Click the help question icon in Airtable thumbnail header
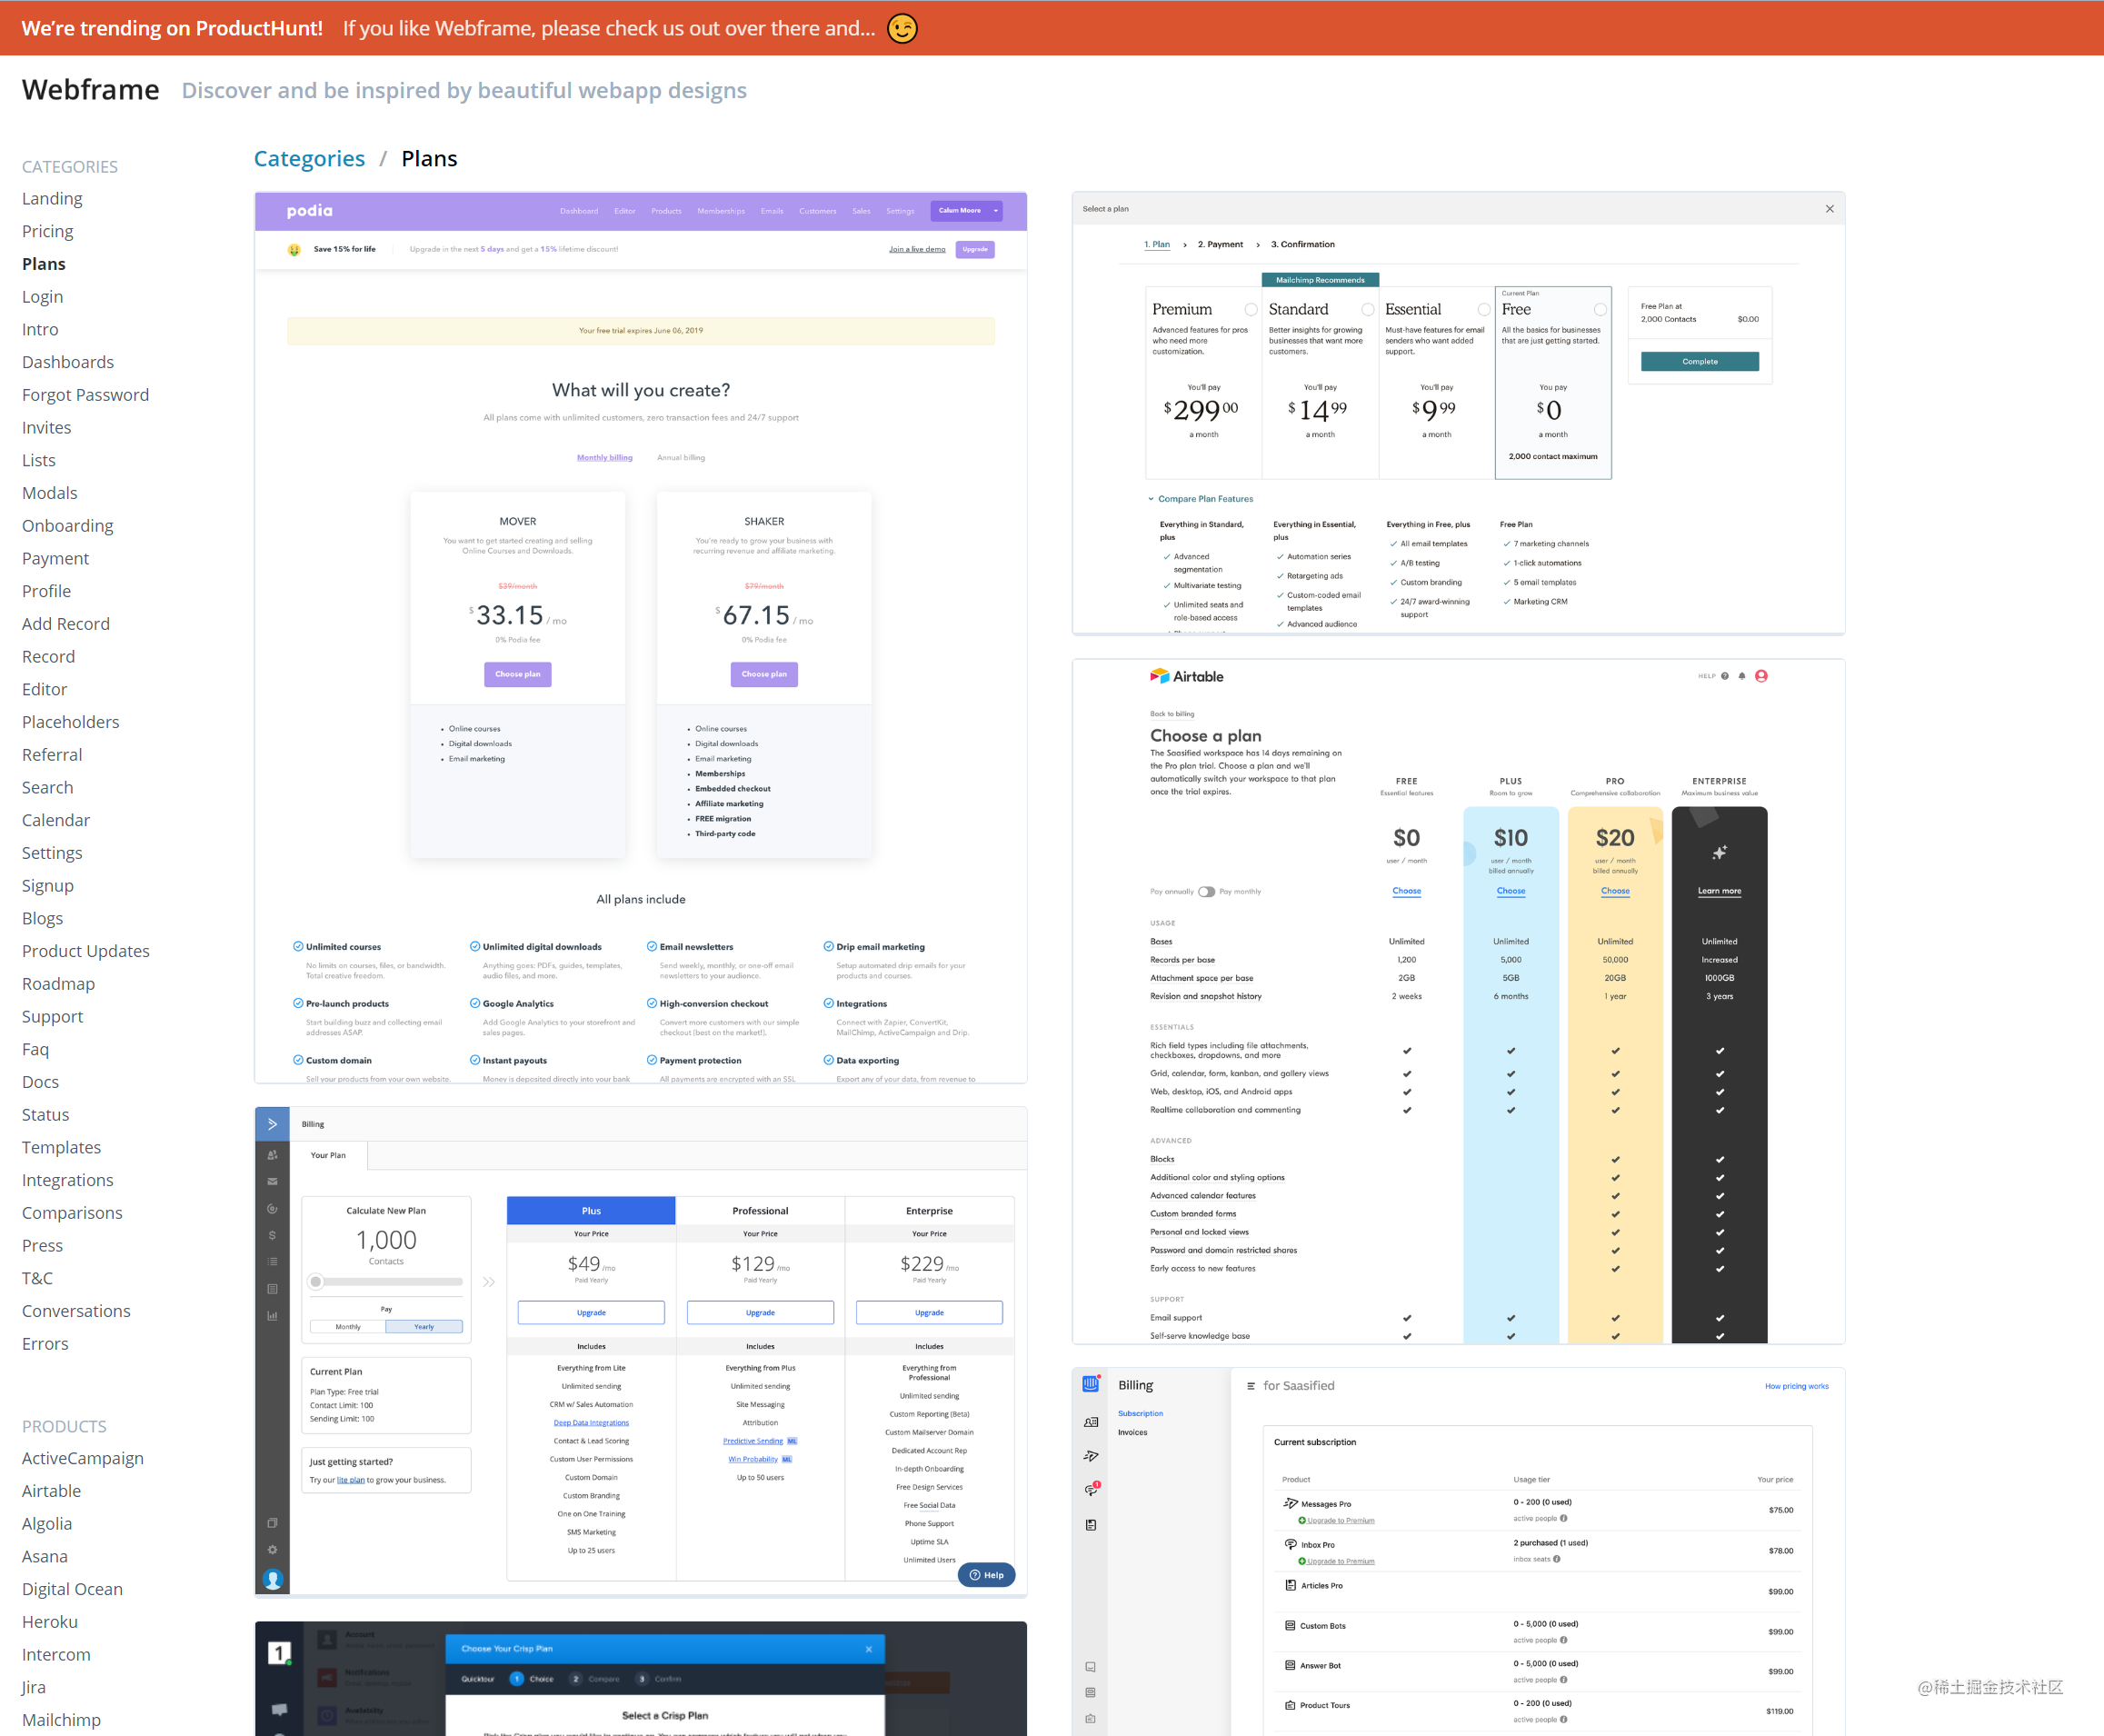This screenshot has width=2104, height=1736. pyautogui.click(x=1724, y=676)
